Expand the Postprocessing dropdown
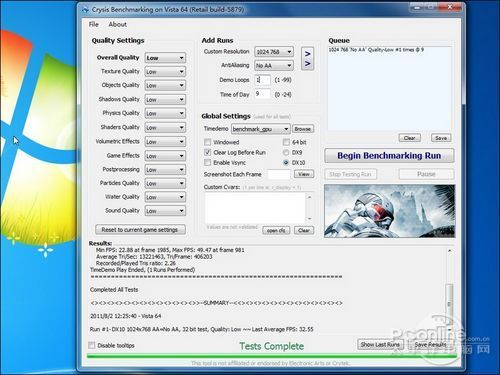The image size is (500, 375). pyautogui.click(x=165, y=170)
